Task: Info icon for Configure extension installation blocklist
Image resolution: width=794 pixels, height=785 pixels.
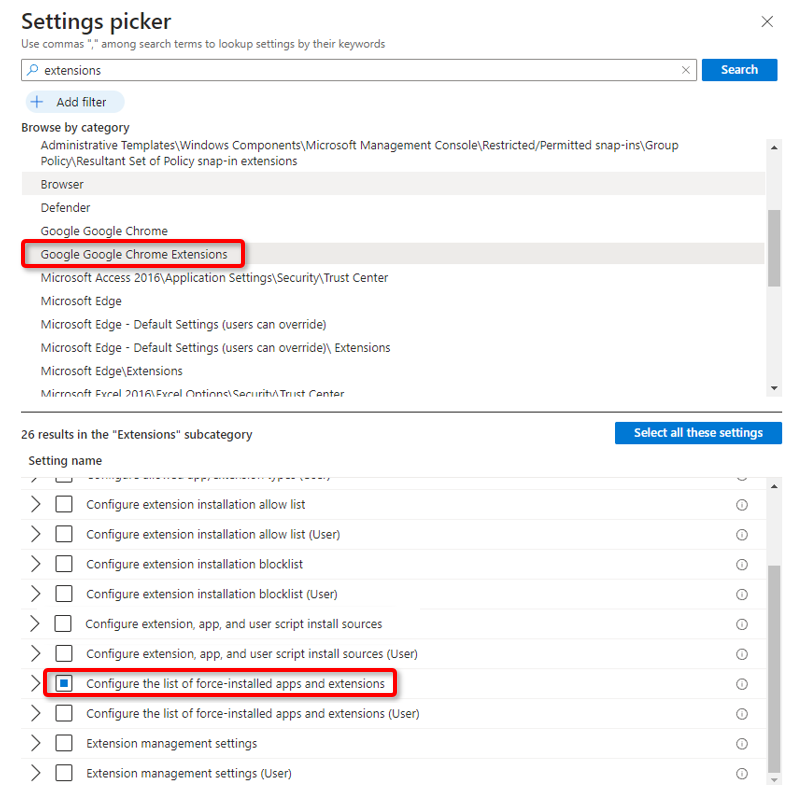Action: (742, 565)
